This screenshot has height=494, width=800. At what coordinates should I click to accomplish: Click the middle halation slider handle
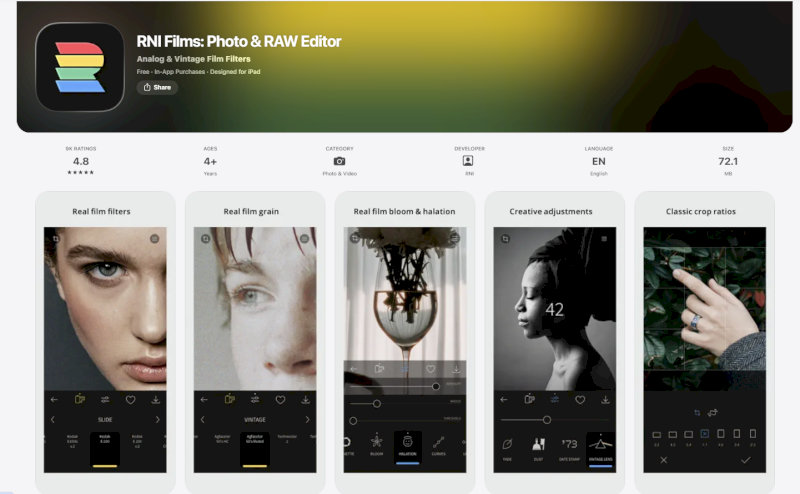(x=377, y=404)
